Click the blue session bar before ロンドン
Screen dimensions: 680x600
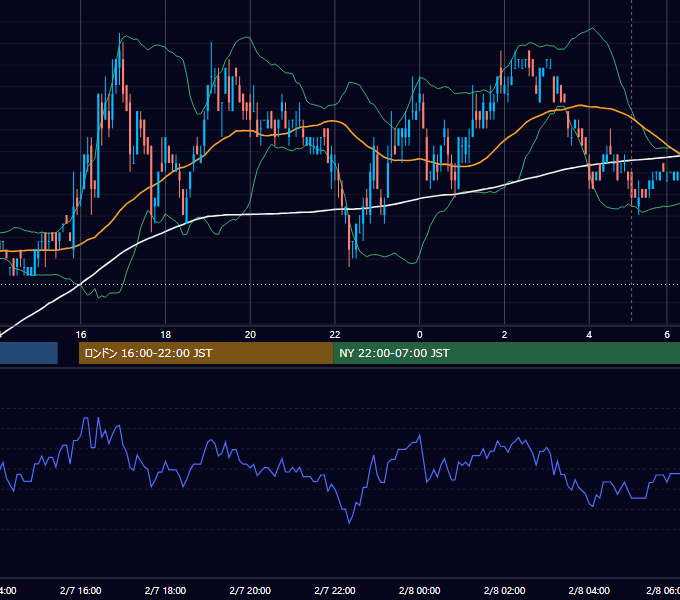[x=29, y=353]
